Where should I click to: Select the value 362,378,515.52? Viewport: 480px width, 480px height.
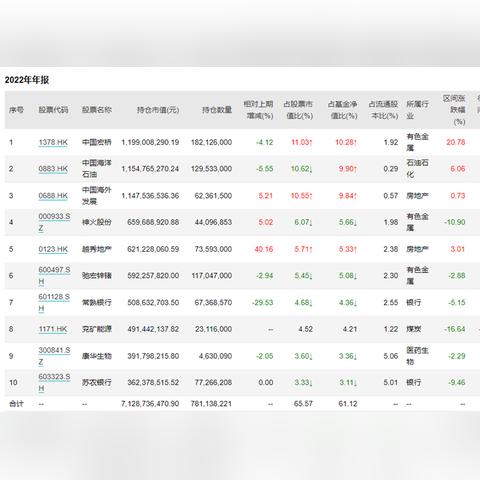point(153,382)
